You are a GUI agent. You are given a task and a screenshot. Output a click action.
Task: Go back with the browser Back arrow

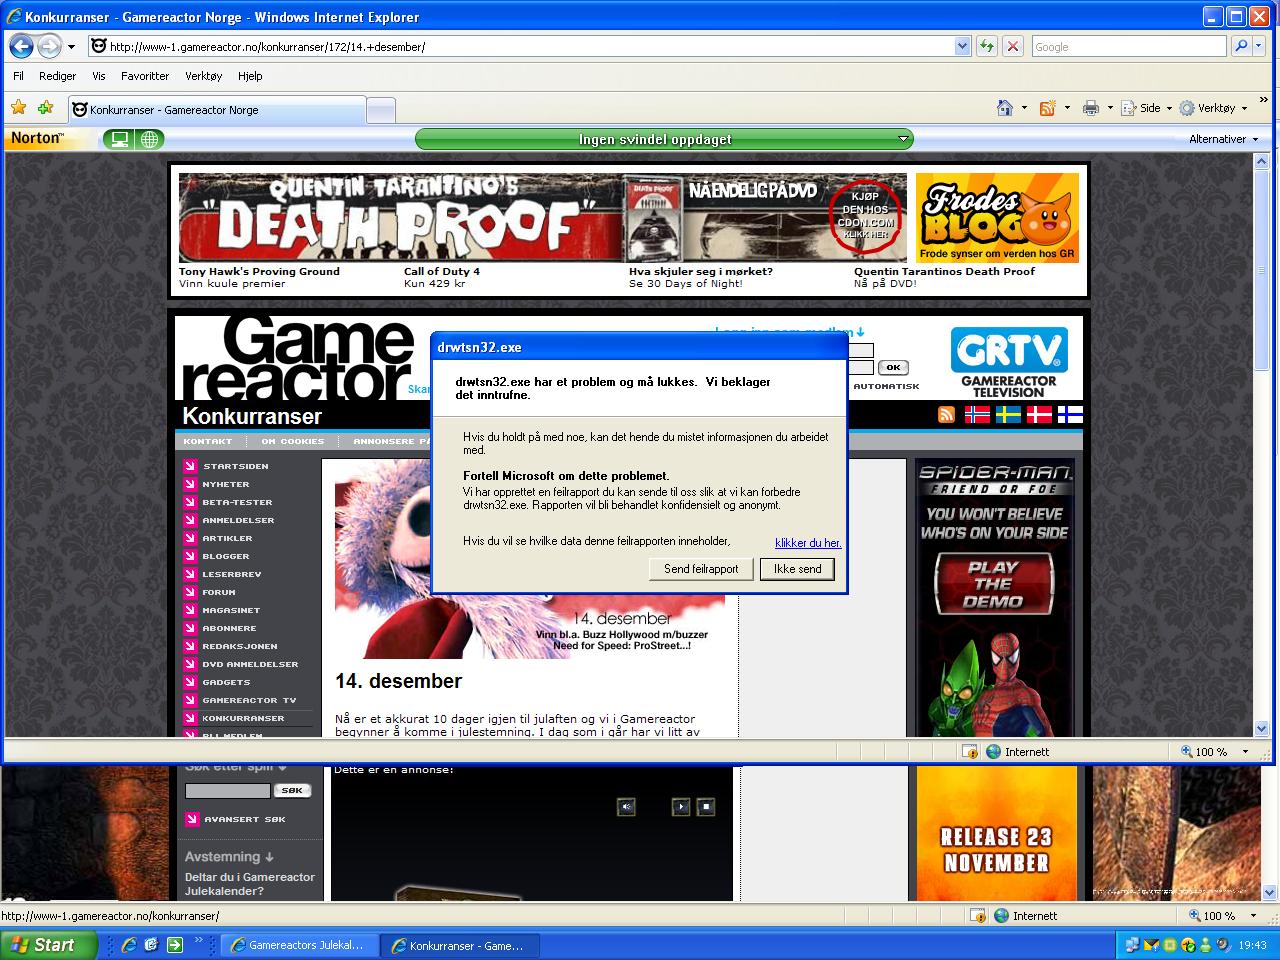pyautogui.click(x=21, y=46)
